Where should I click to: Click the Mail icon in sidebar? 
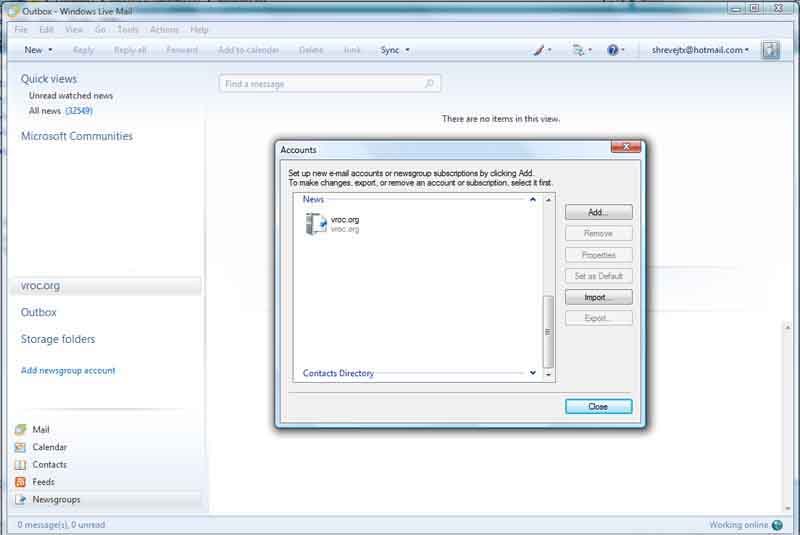[20, 429]
